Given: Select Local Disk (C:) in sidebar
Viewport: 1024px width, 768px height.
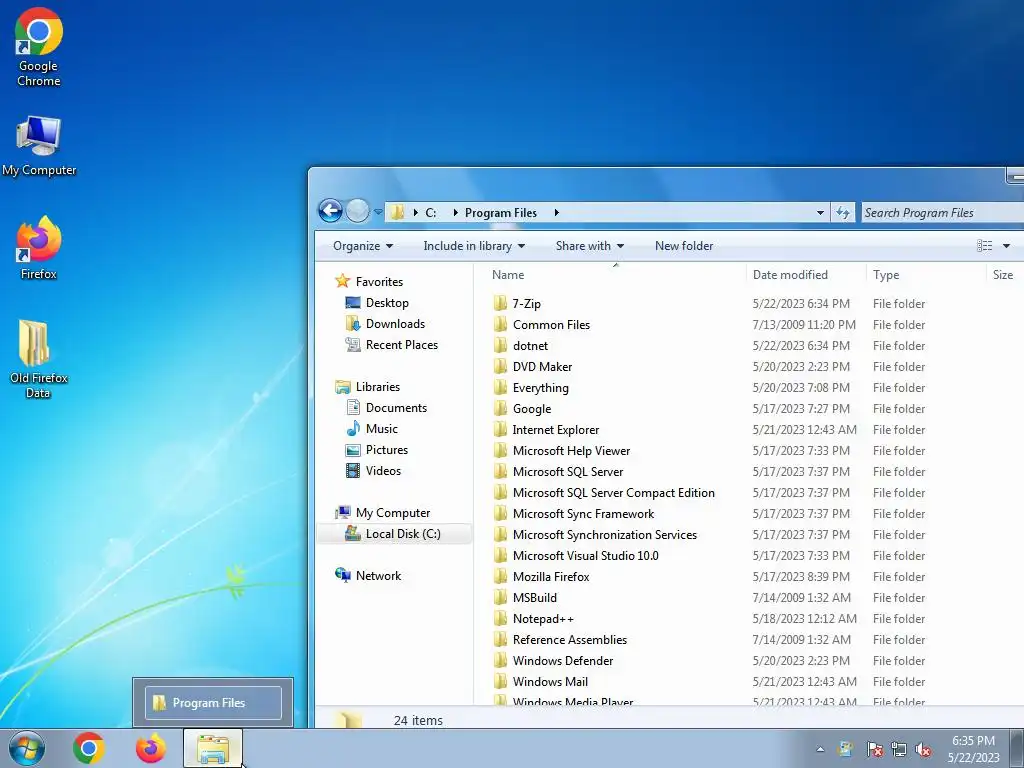Looking at the screenshot, I should [394, 534].
